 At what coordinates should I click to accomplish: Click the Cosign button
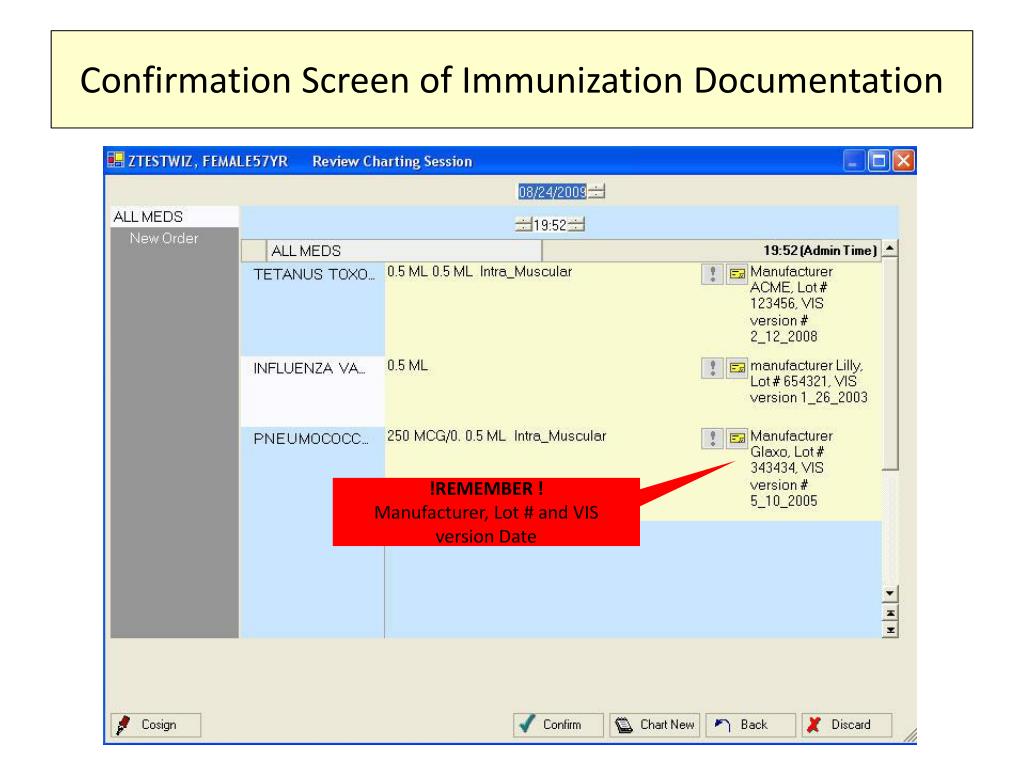pyautogui.click(x=156, y=725)
